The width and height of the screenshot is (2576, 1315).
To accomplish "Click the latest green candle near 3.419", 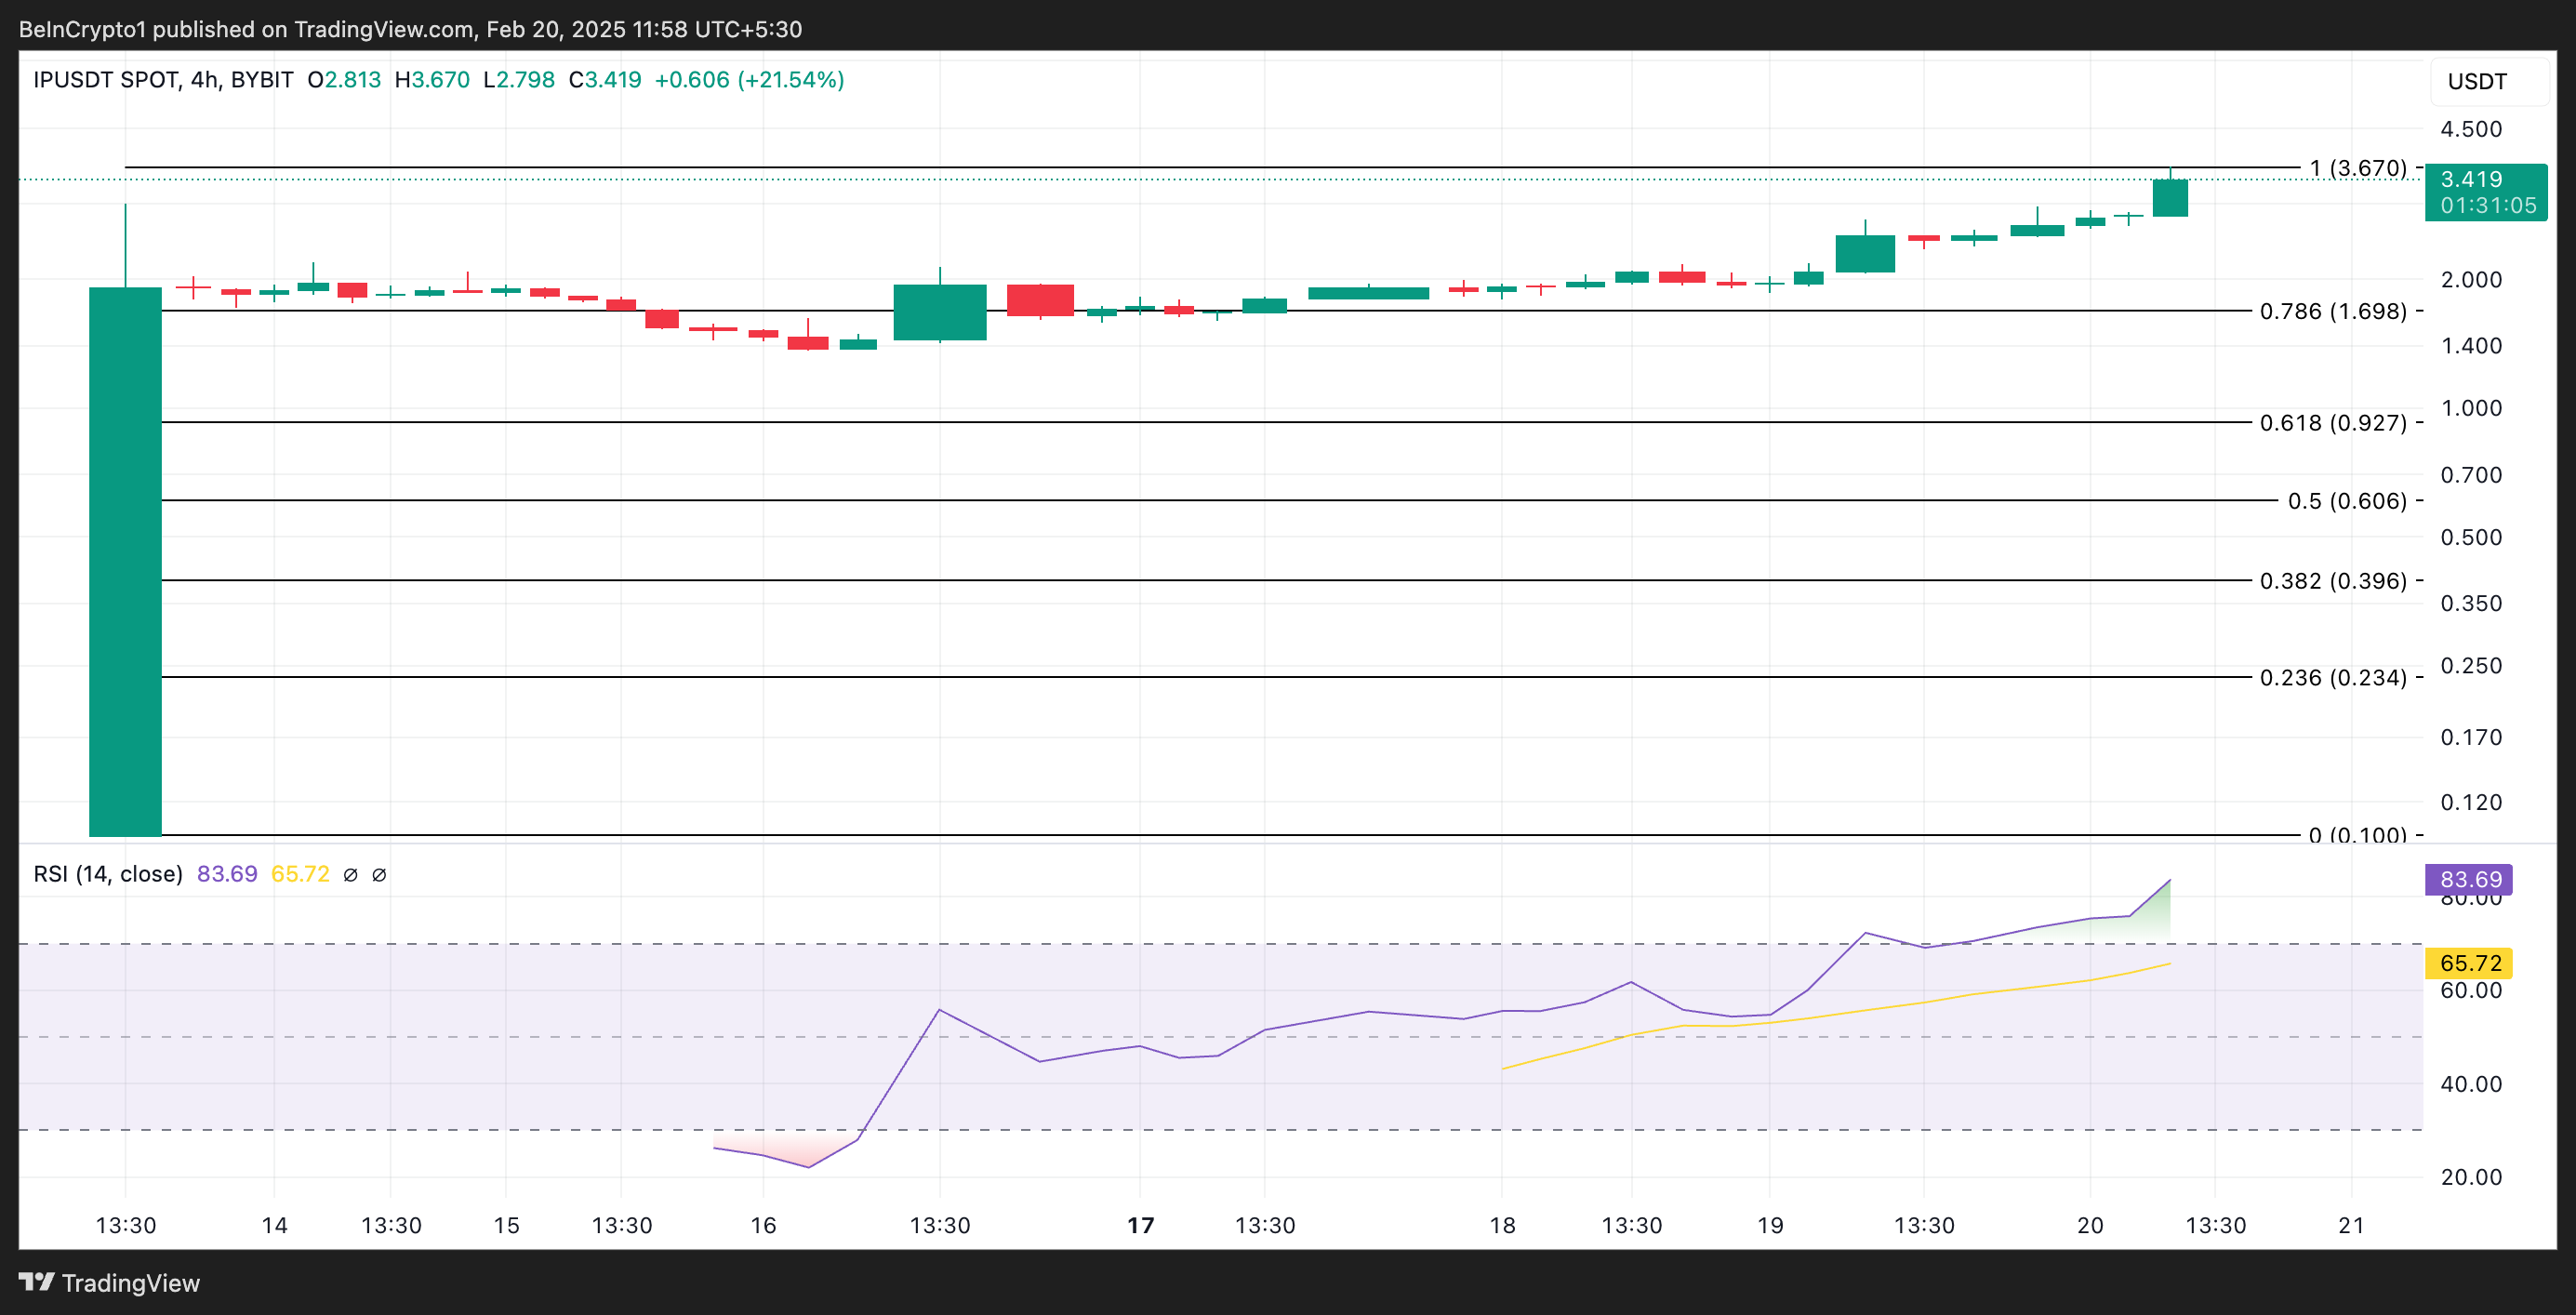I will point(2169,198).
